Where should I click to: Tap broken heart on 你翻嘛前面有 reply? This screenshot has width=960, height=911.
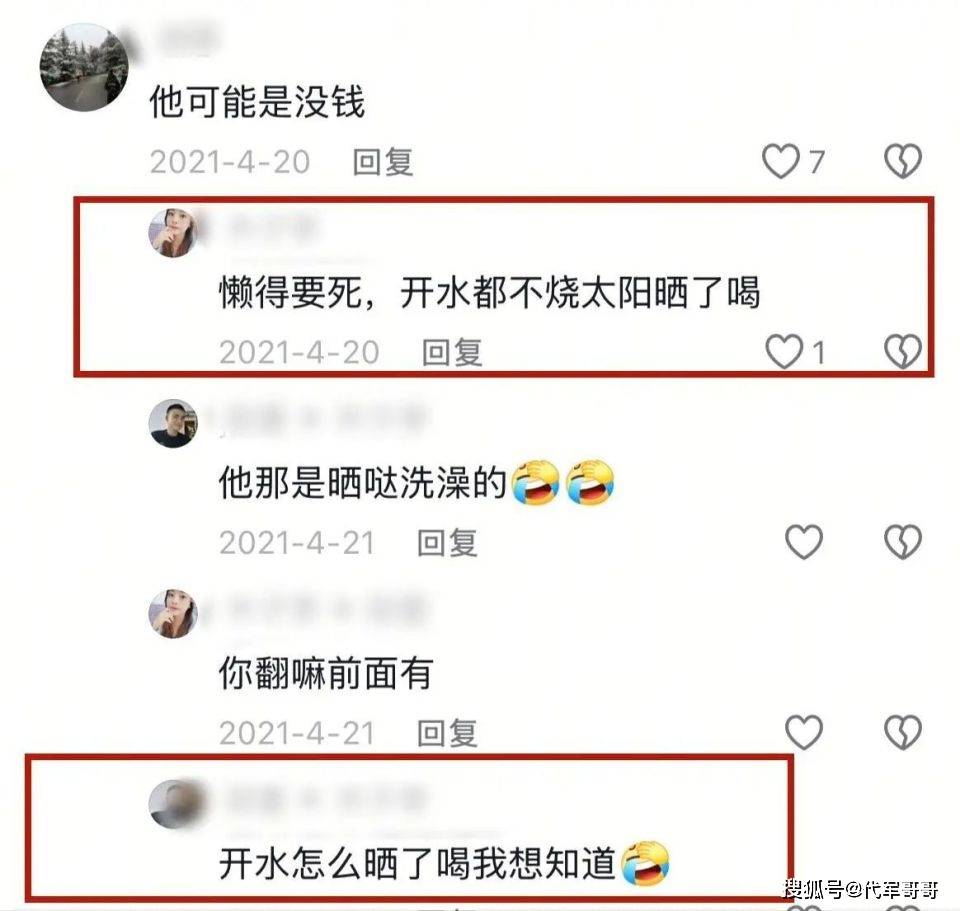[x=902, y=732]
